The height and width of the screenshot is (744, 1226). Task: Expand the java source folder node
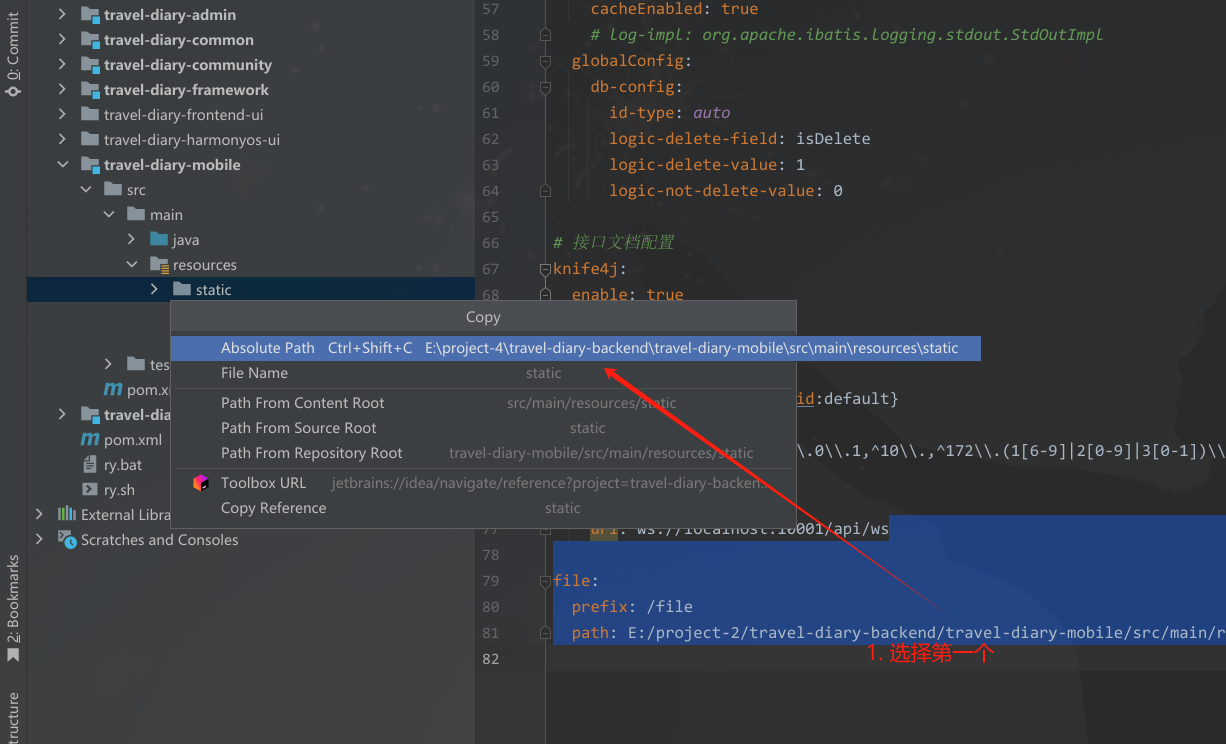click(131, 240)
